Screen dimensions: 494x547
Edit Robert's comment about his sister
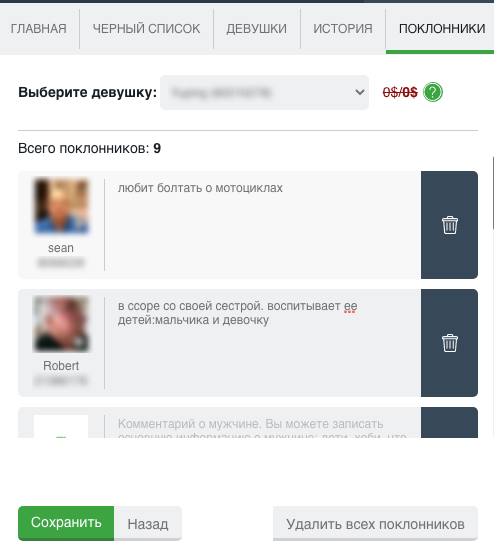(263, 343)
